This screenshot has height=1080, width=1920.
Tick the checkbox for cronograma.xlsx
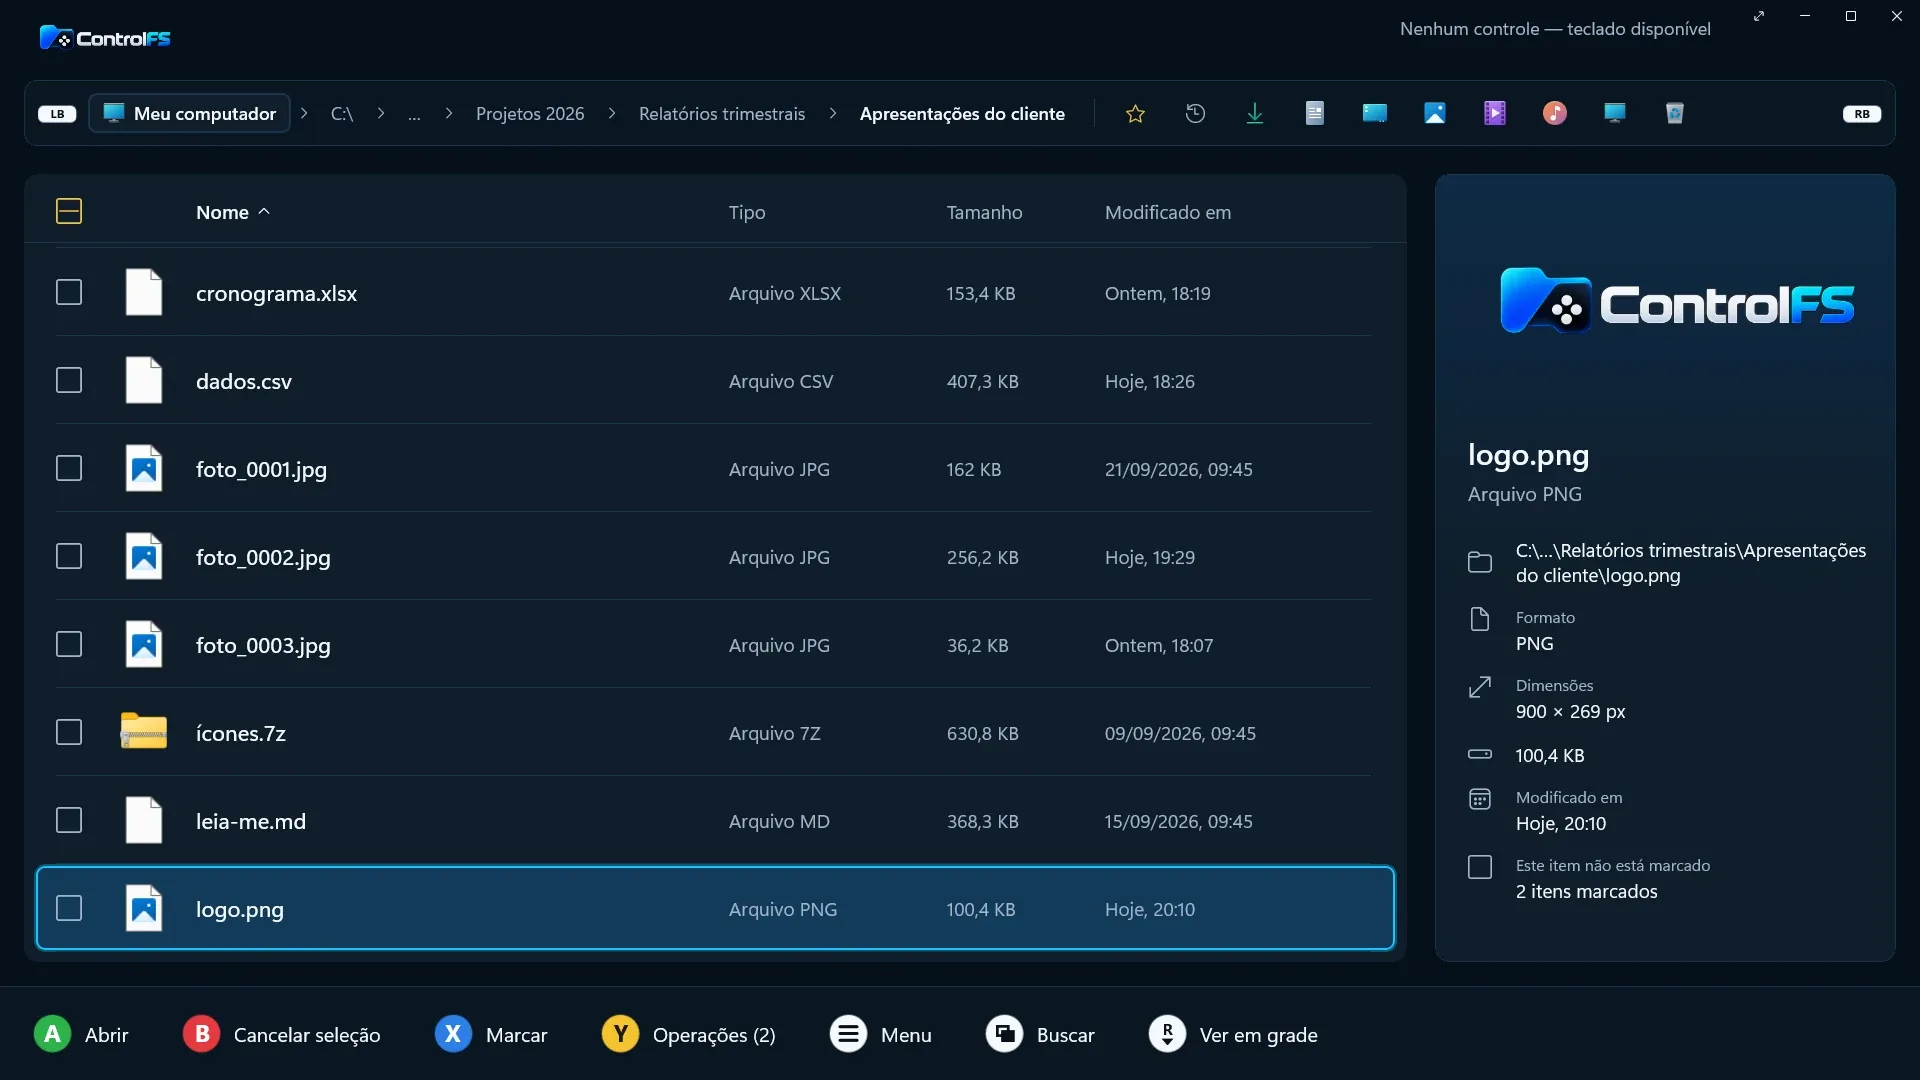(x=69, y=292)
